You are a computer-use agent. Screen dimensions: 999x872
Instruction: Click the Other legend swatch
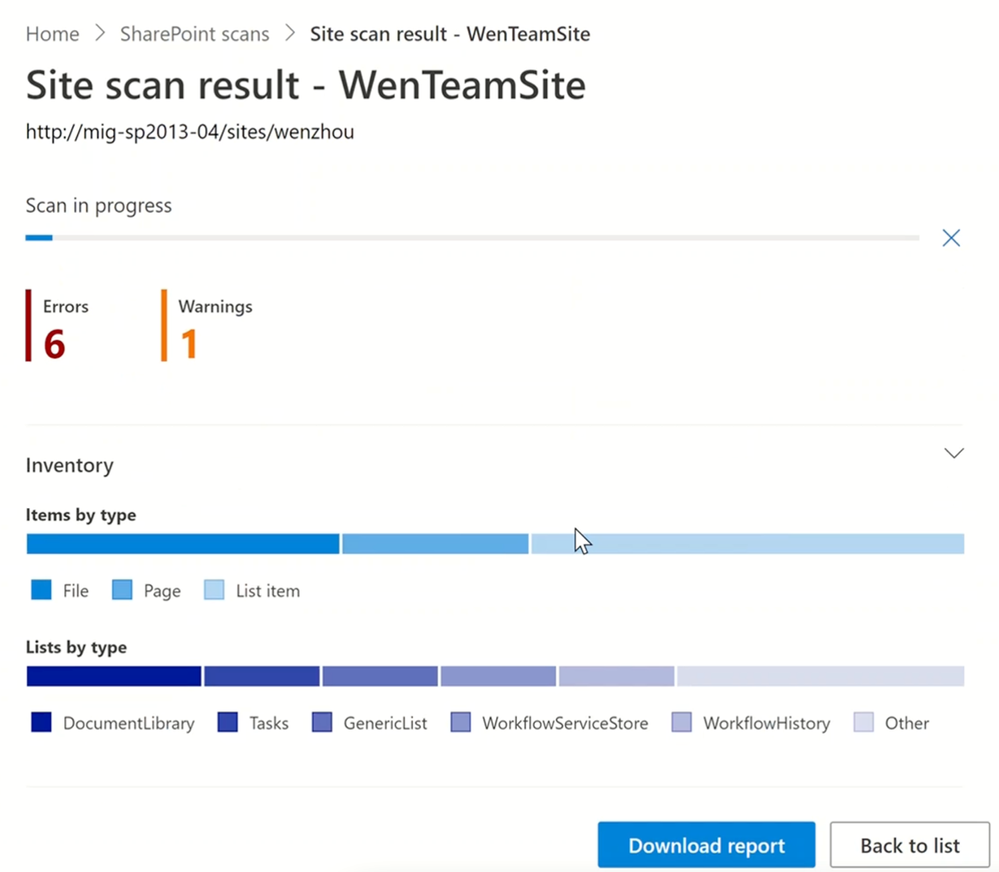click(863, 722)
